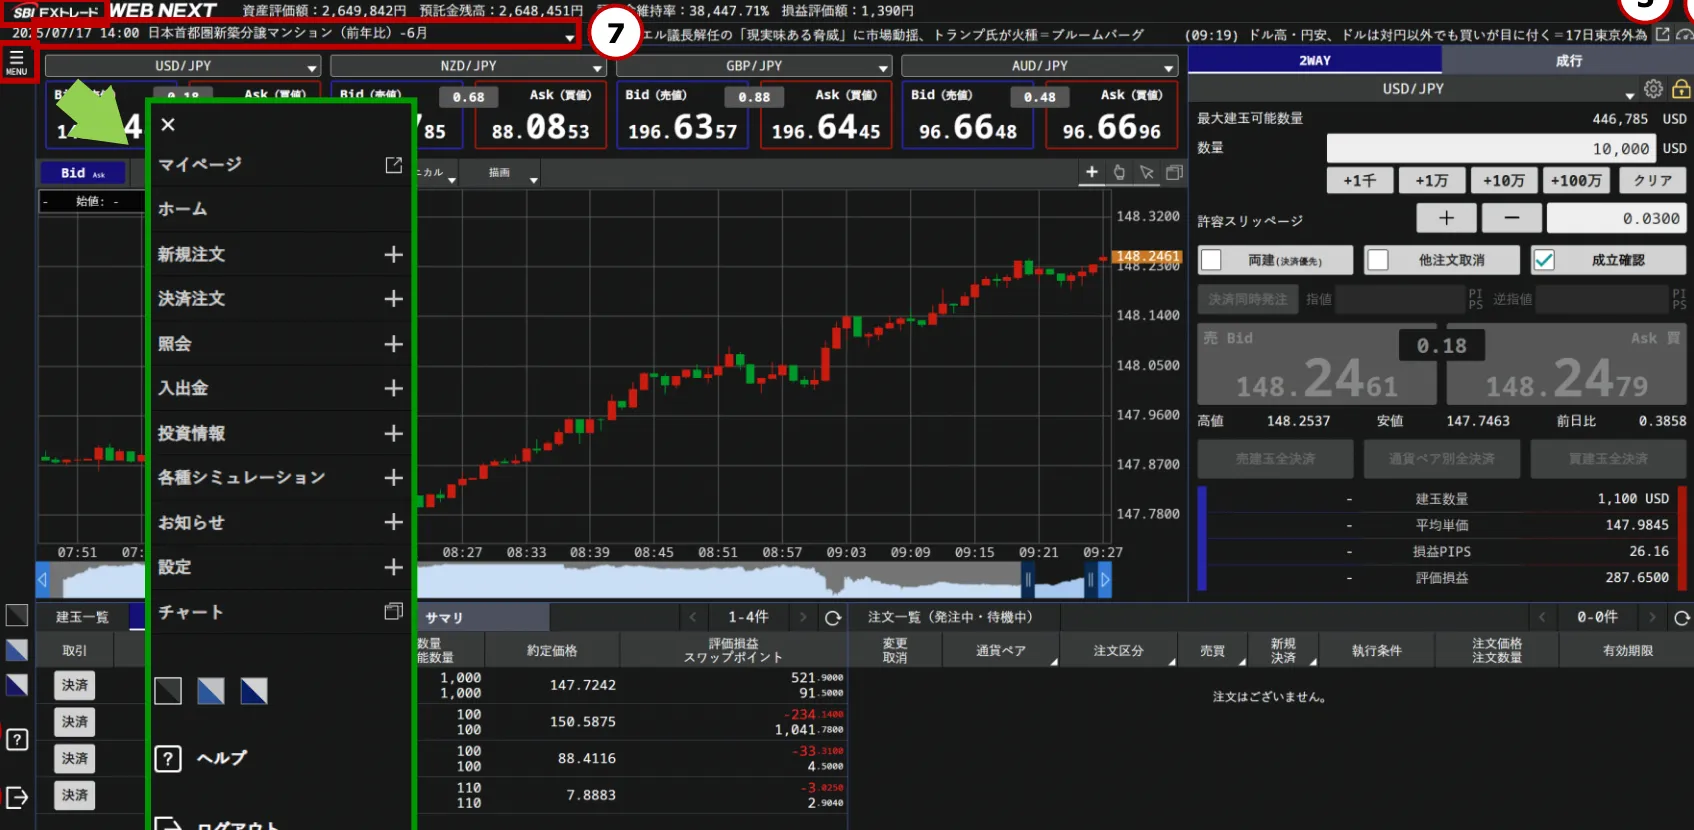Uncheck the 成立確認 checkbox
This screenshot has height=830, width=1694.
(1544, 260)
